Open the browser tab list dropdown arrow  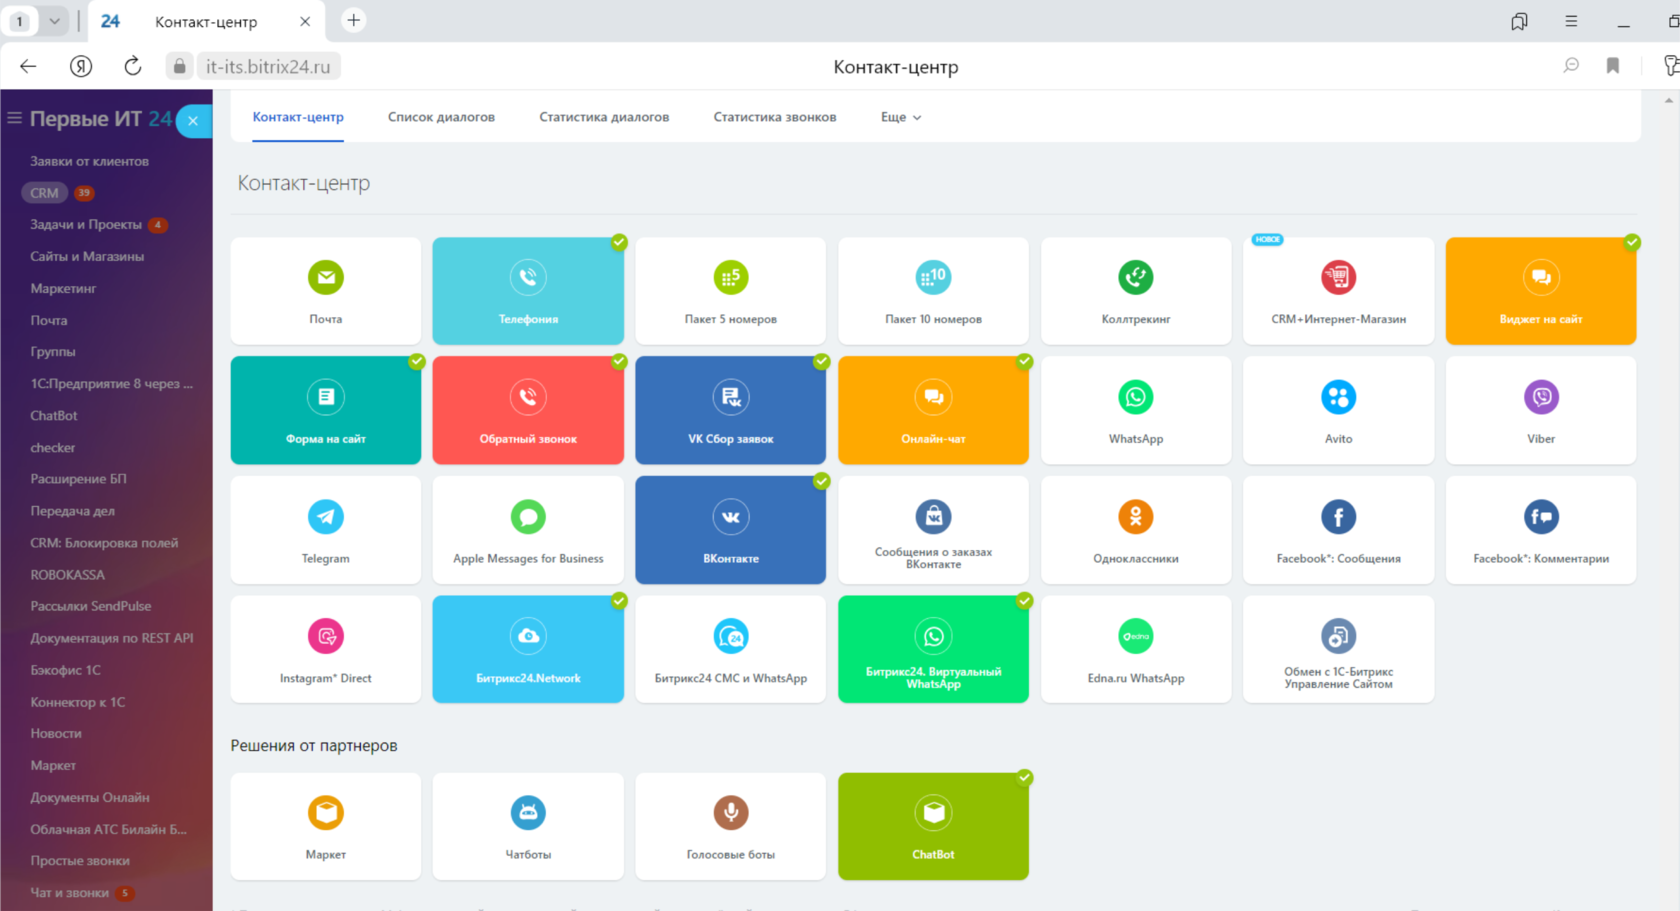coord(55,21)
